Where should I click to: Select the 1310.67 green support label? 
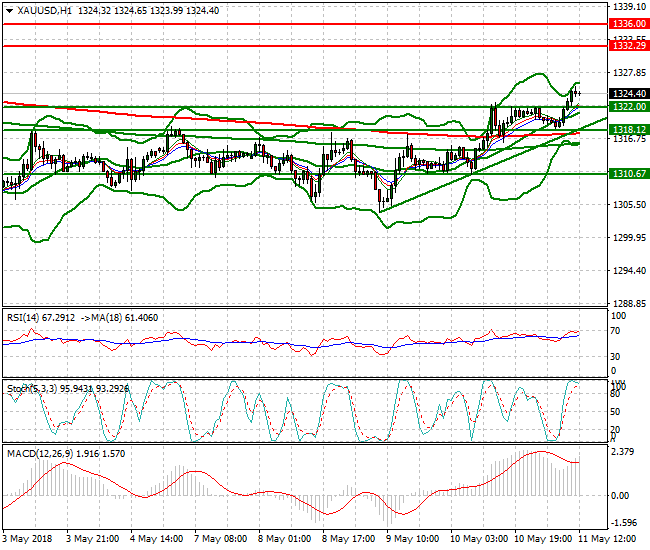[x=629, y=174]
